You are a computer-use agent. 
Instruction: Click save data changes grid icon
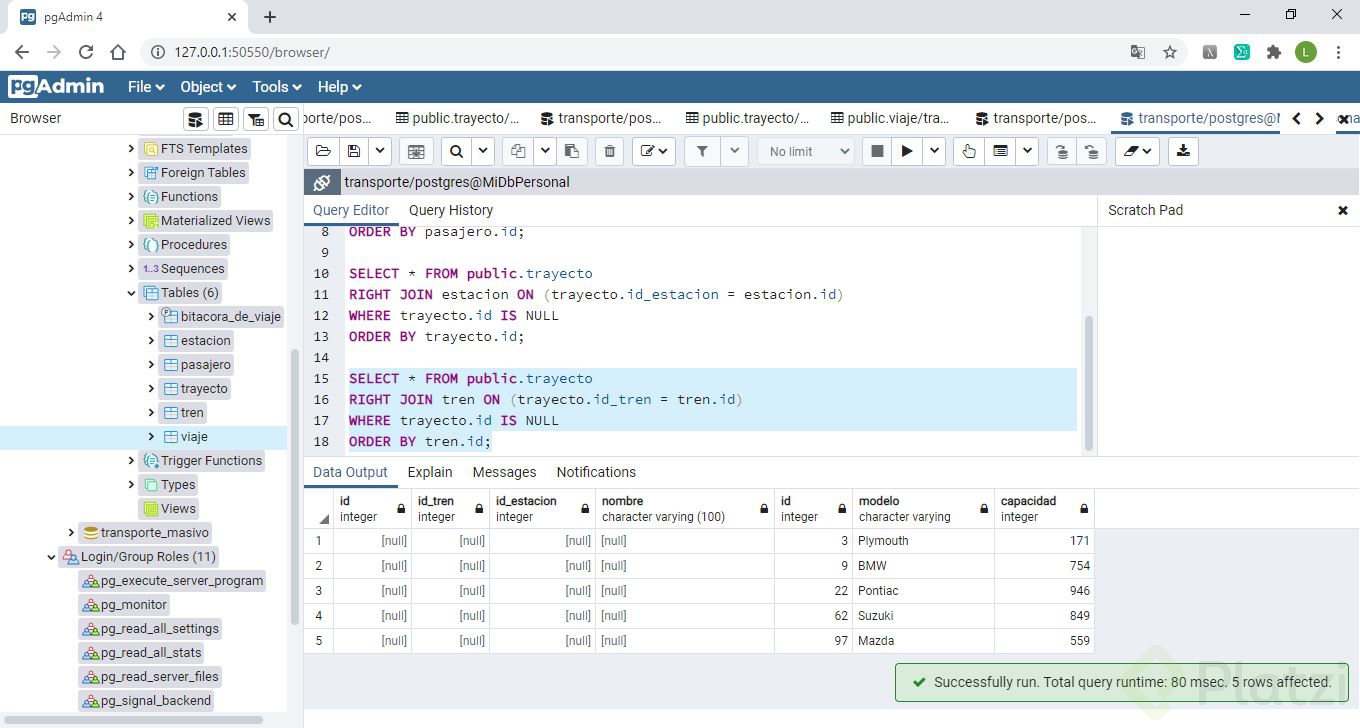(416, 151)
